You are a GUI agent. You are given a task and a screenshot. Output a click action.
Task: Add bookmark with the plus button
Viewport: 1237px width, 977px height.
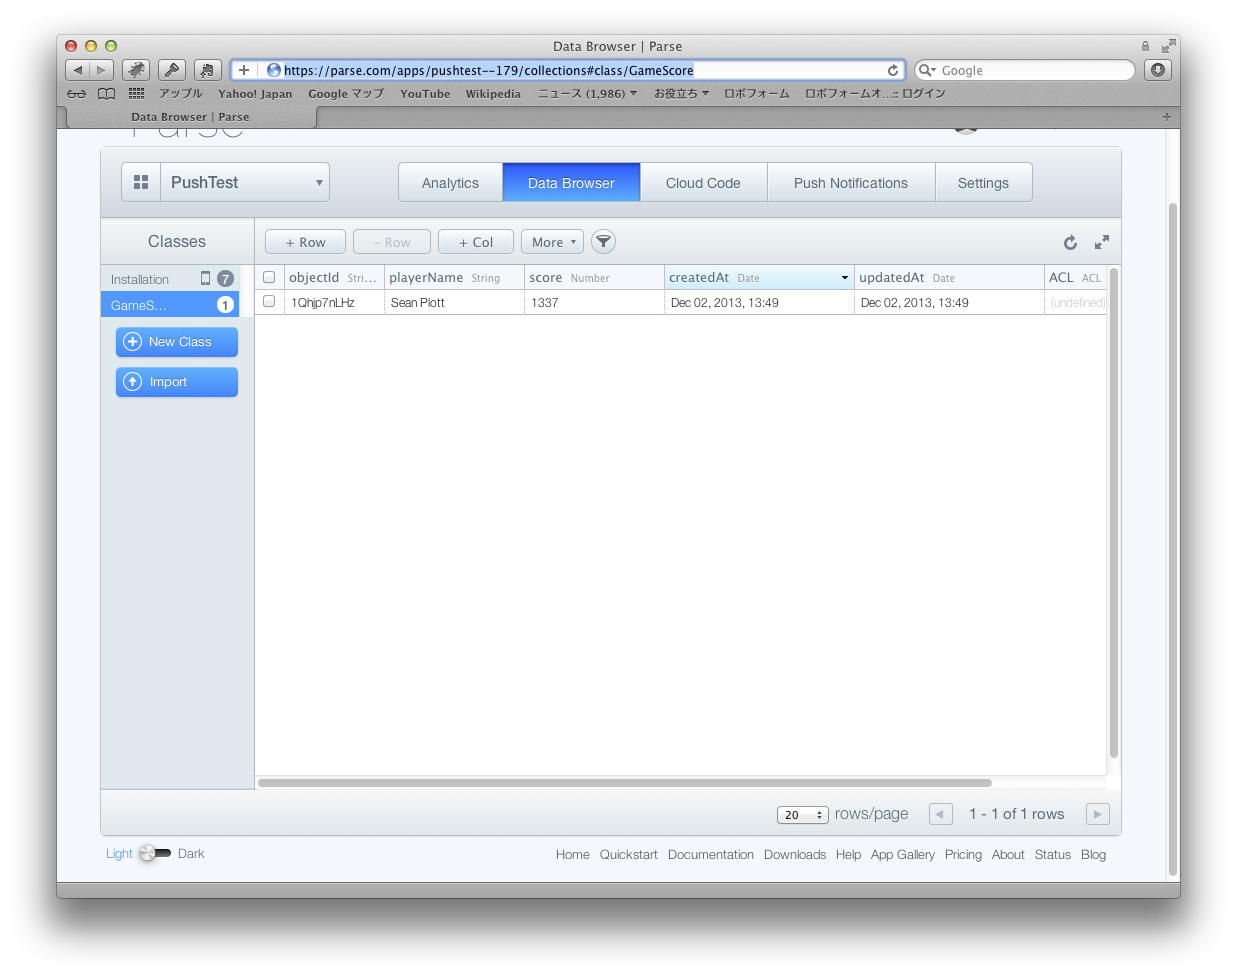[244, 70]
